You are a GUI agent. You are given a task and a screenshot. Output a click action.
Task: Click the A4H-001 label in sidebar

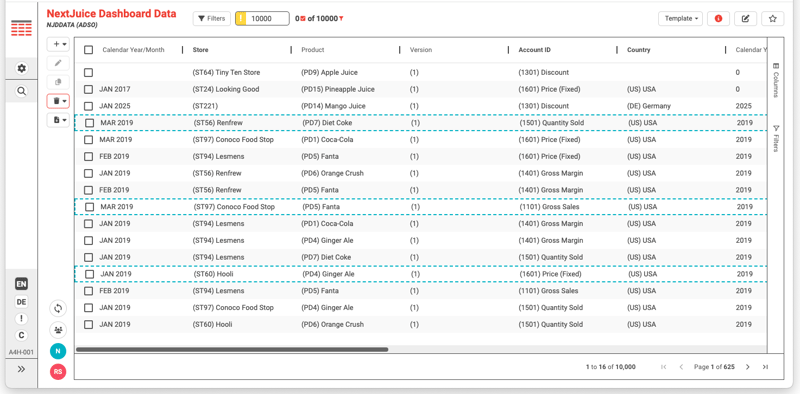21,352
